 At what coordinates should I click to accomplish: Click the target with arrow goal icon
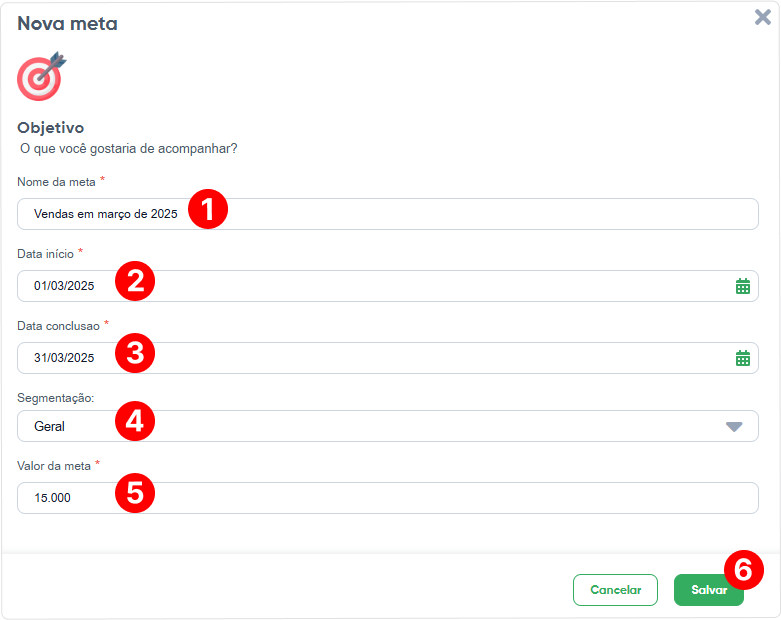click(x=41, y=76)
